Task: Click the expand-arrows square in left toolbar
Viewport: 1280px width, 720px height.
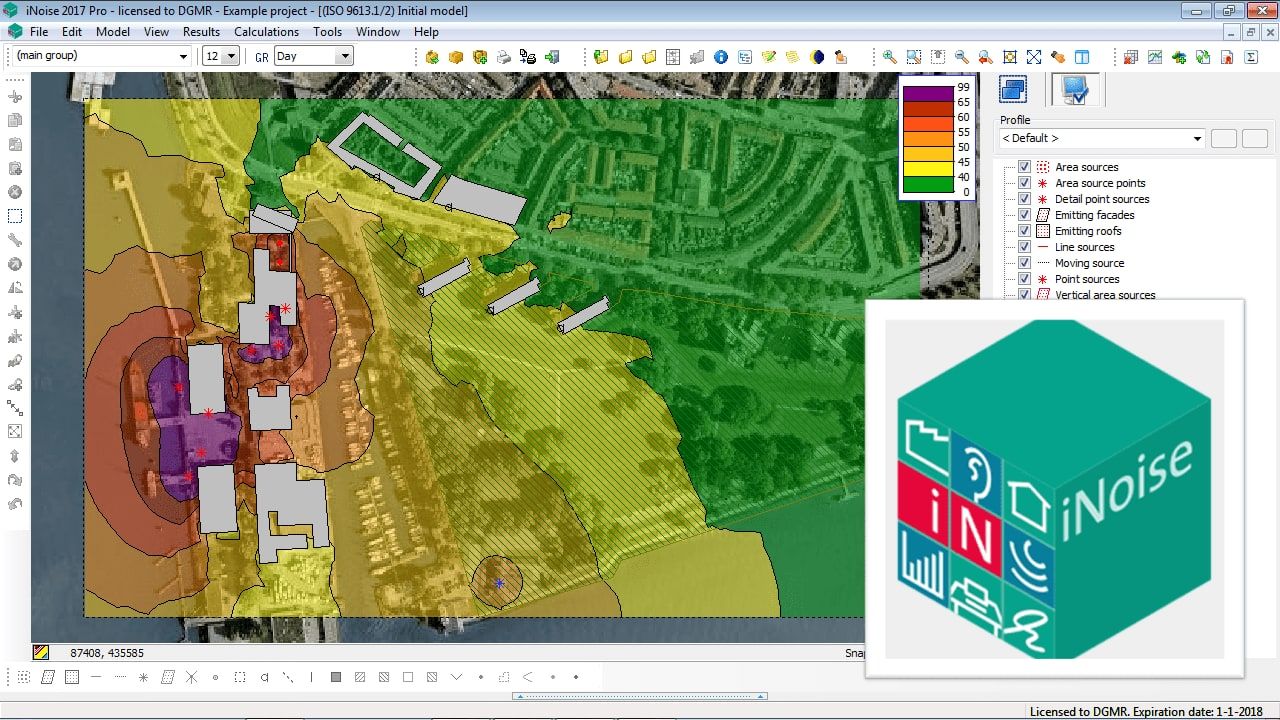Action: (15, 432)
